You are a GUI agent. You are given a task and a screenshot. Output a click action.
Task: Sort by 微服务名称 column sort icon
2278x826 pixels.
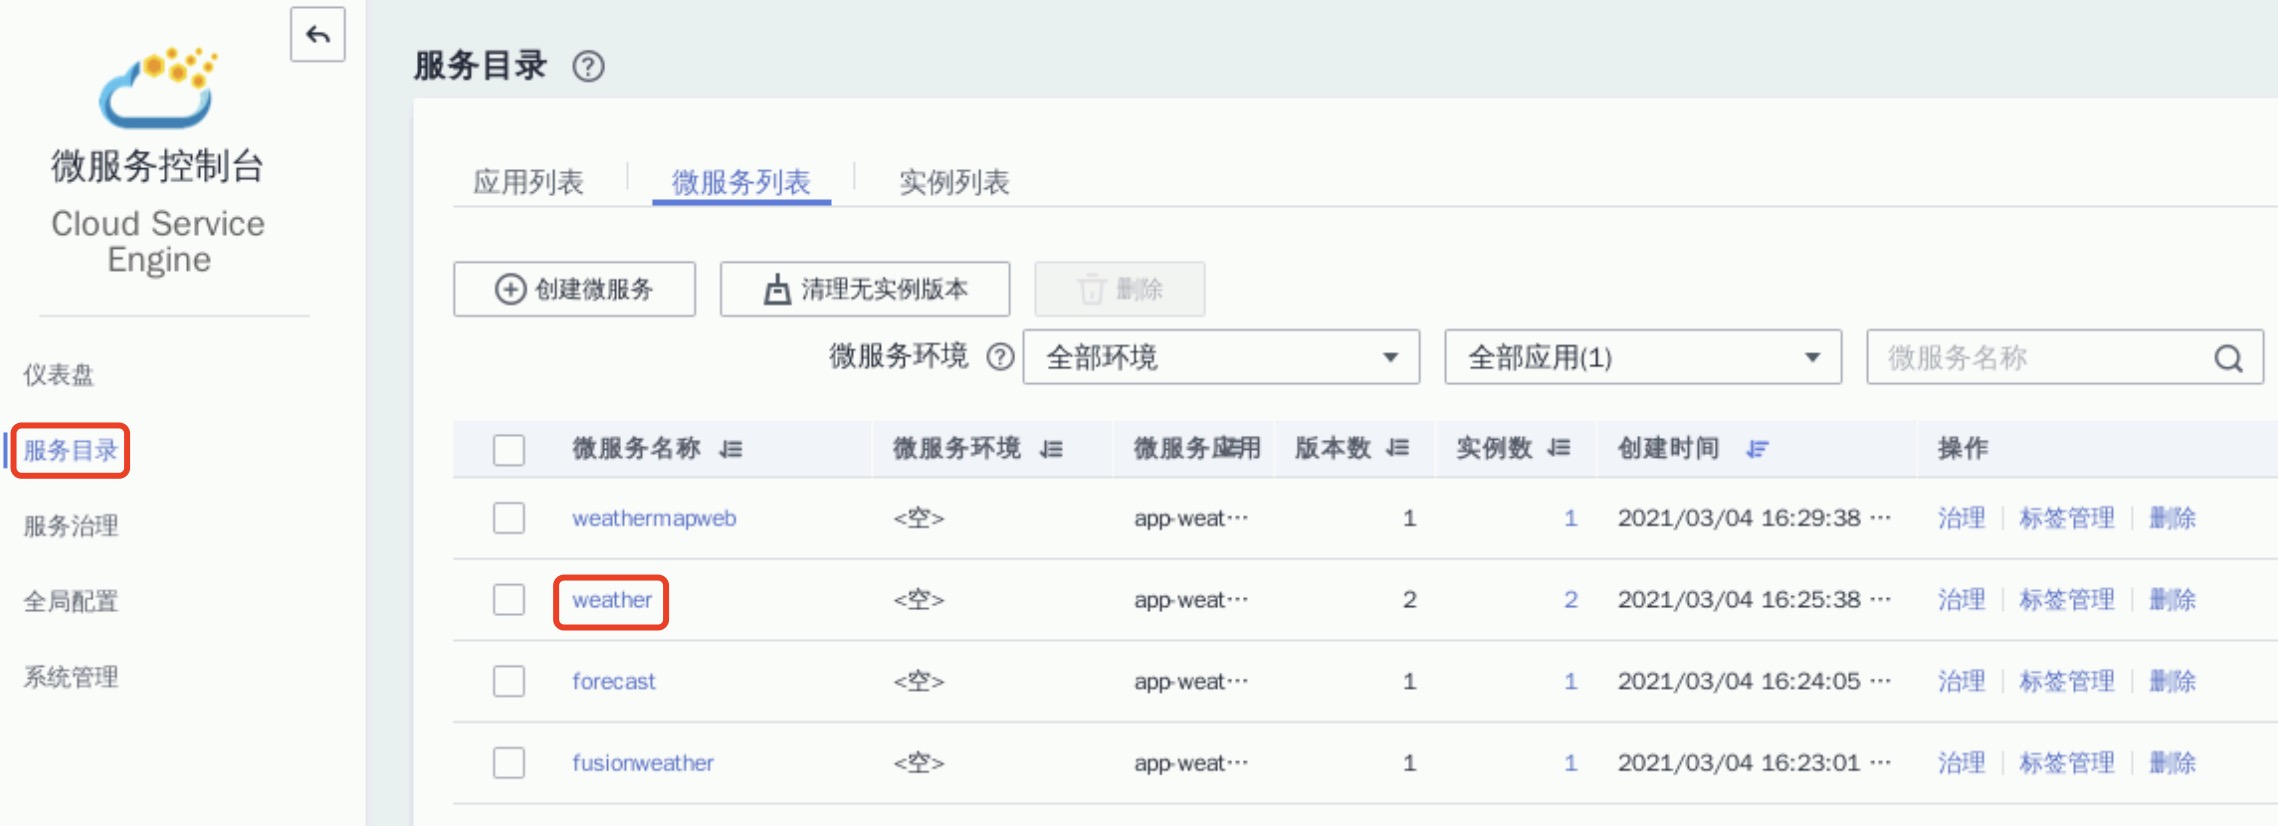pyautogui.click(x=731, y=449)
